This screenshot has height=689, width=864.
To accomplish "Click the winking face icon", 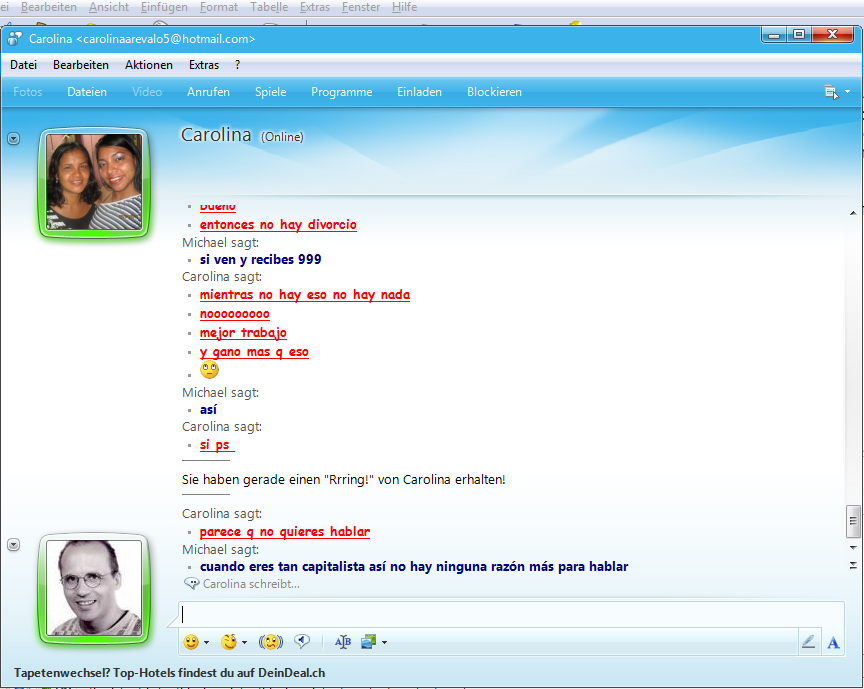I will point(229,642).
